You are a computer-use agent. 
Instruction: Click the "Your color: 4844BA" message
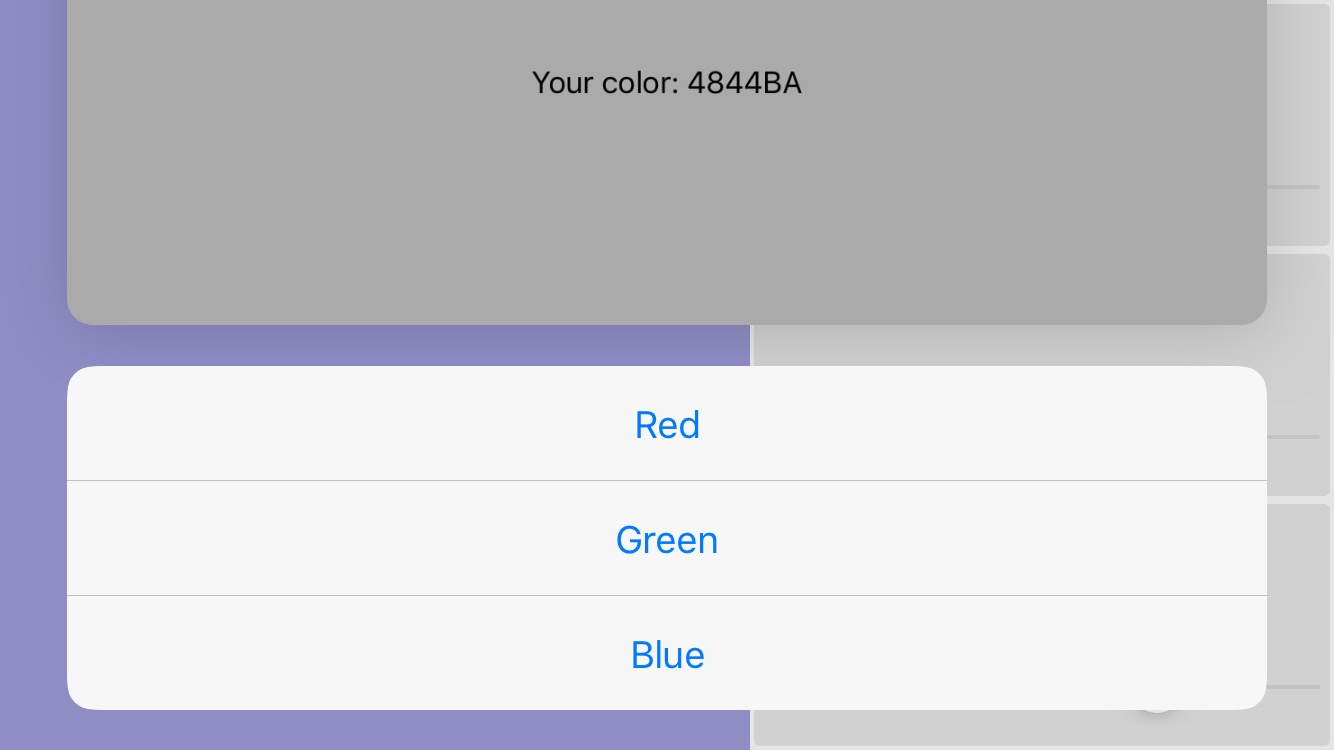pyautogui.click(x=667, y=83)
